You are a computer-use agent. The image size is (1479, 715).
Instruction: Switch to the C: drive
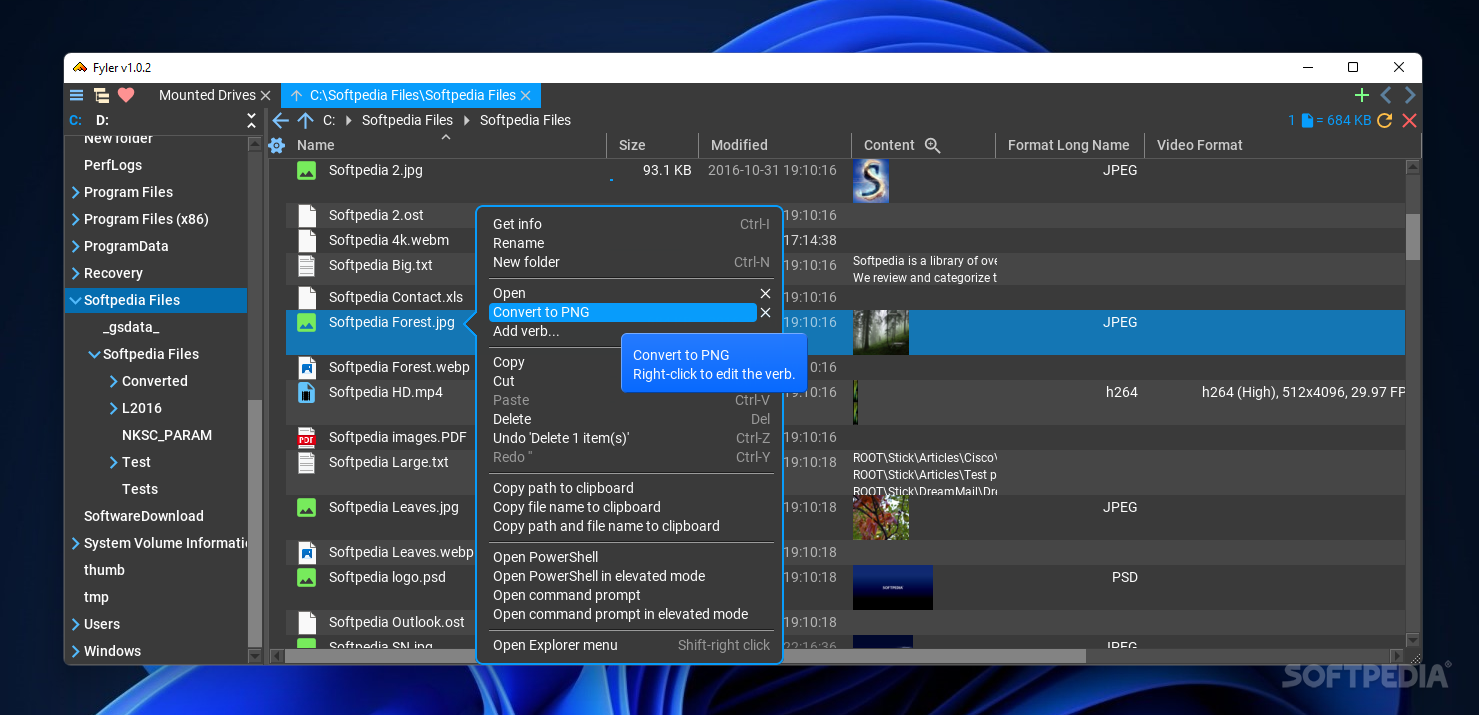[75, 120]
